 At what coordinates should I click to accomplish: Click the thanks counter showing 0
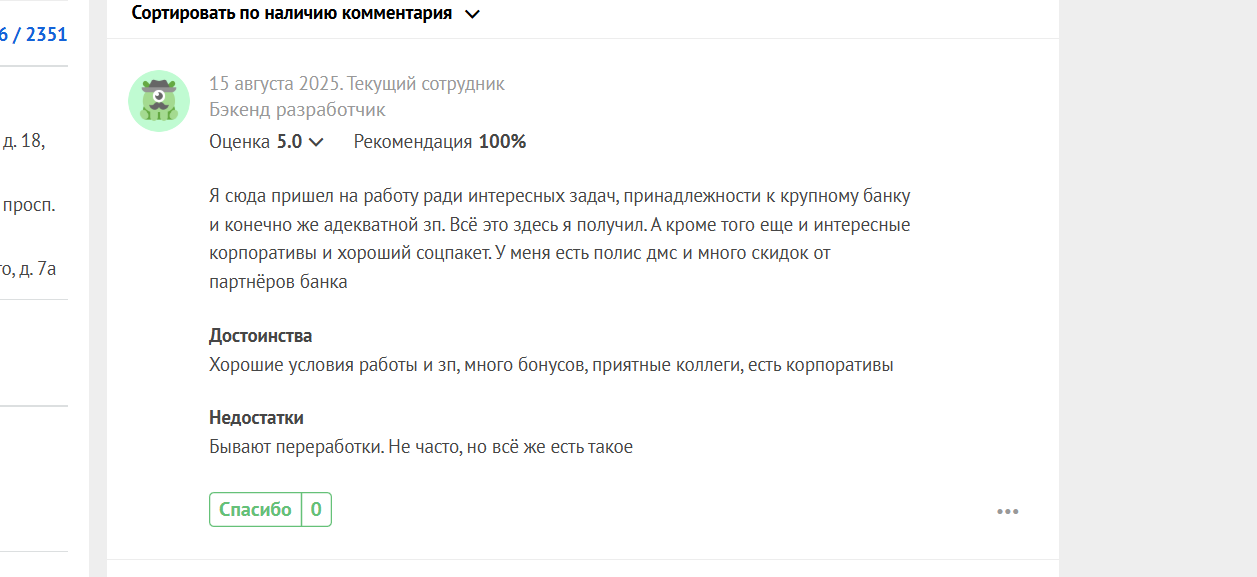coord(316,509)
